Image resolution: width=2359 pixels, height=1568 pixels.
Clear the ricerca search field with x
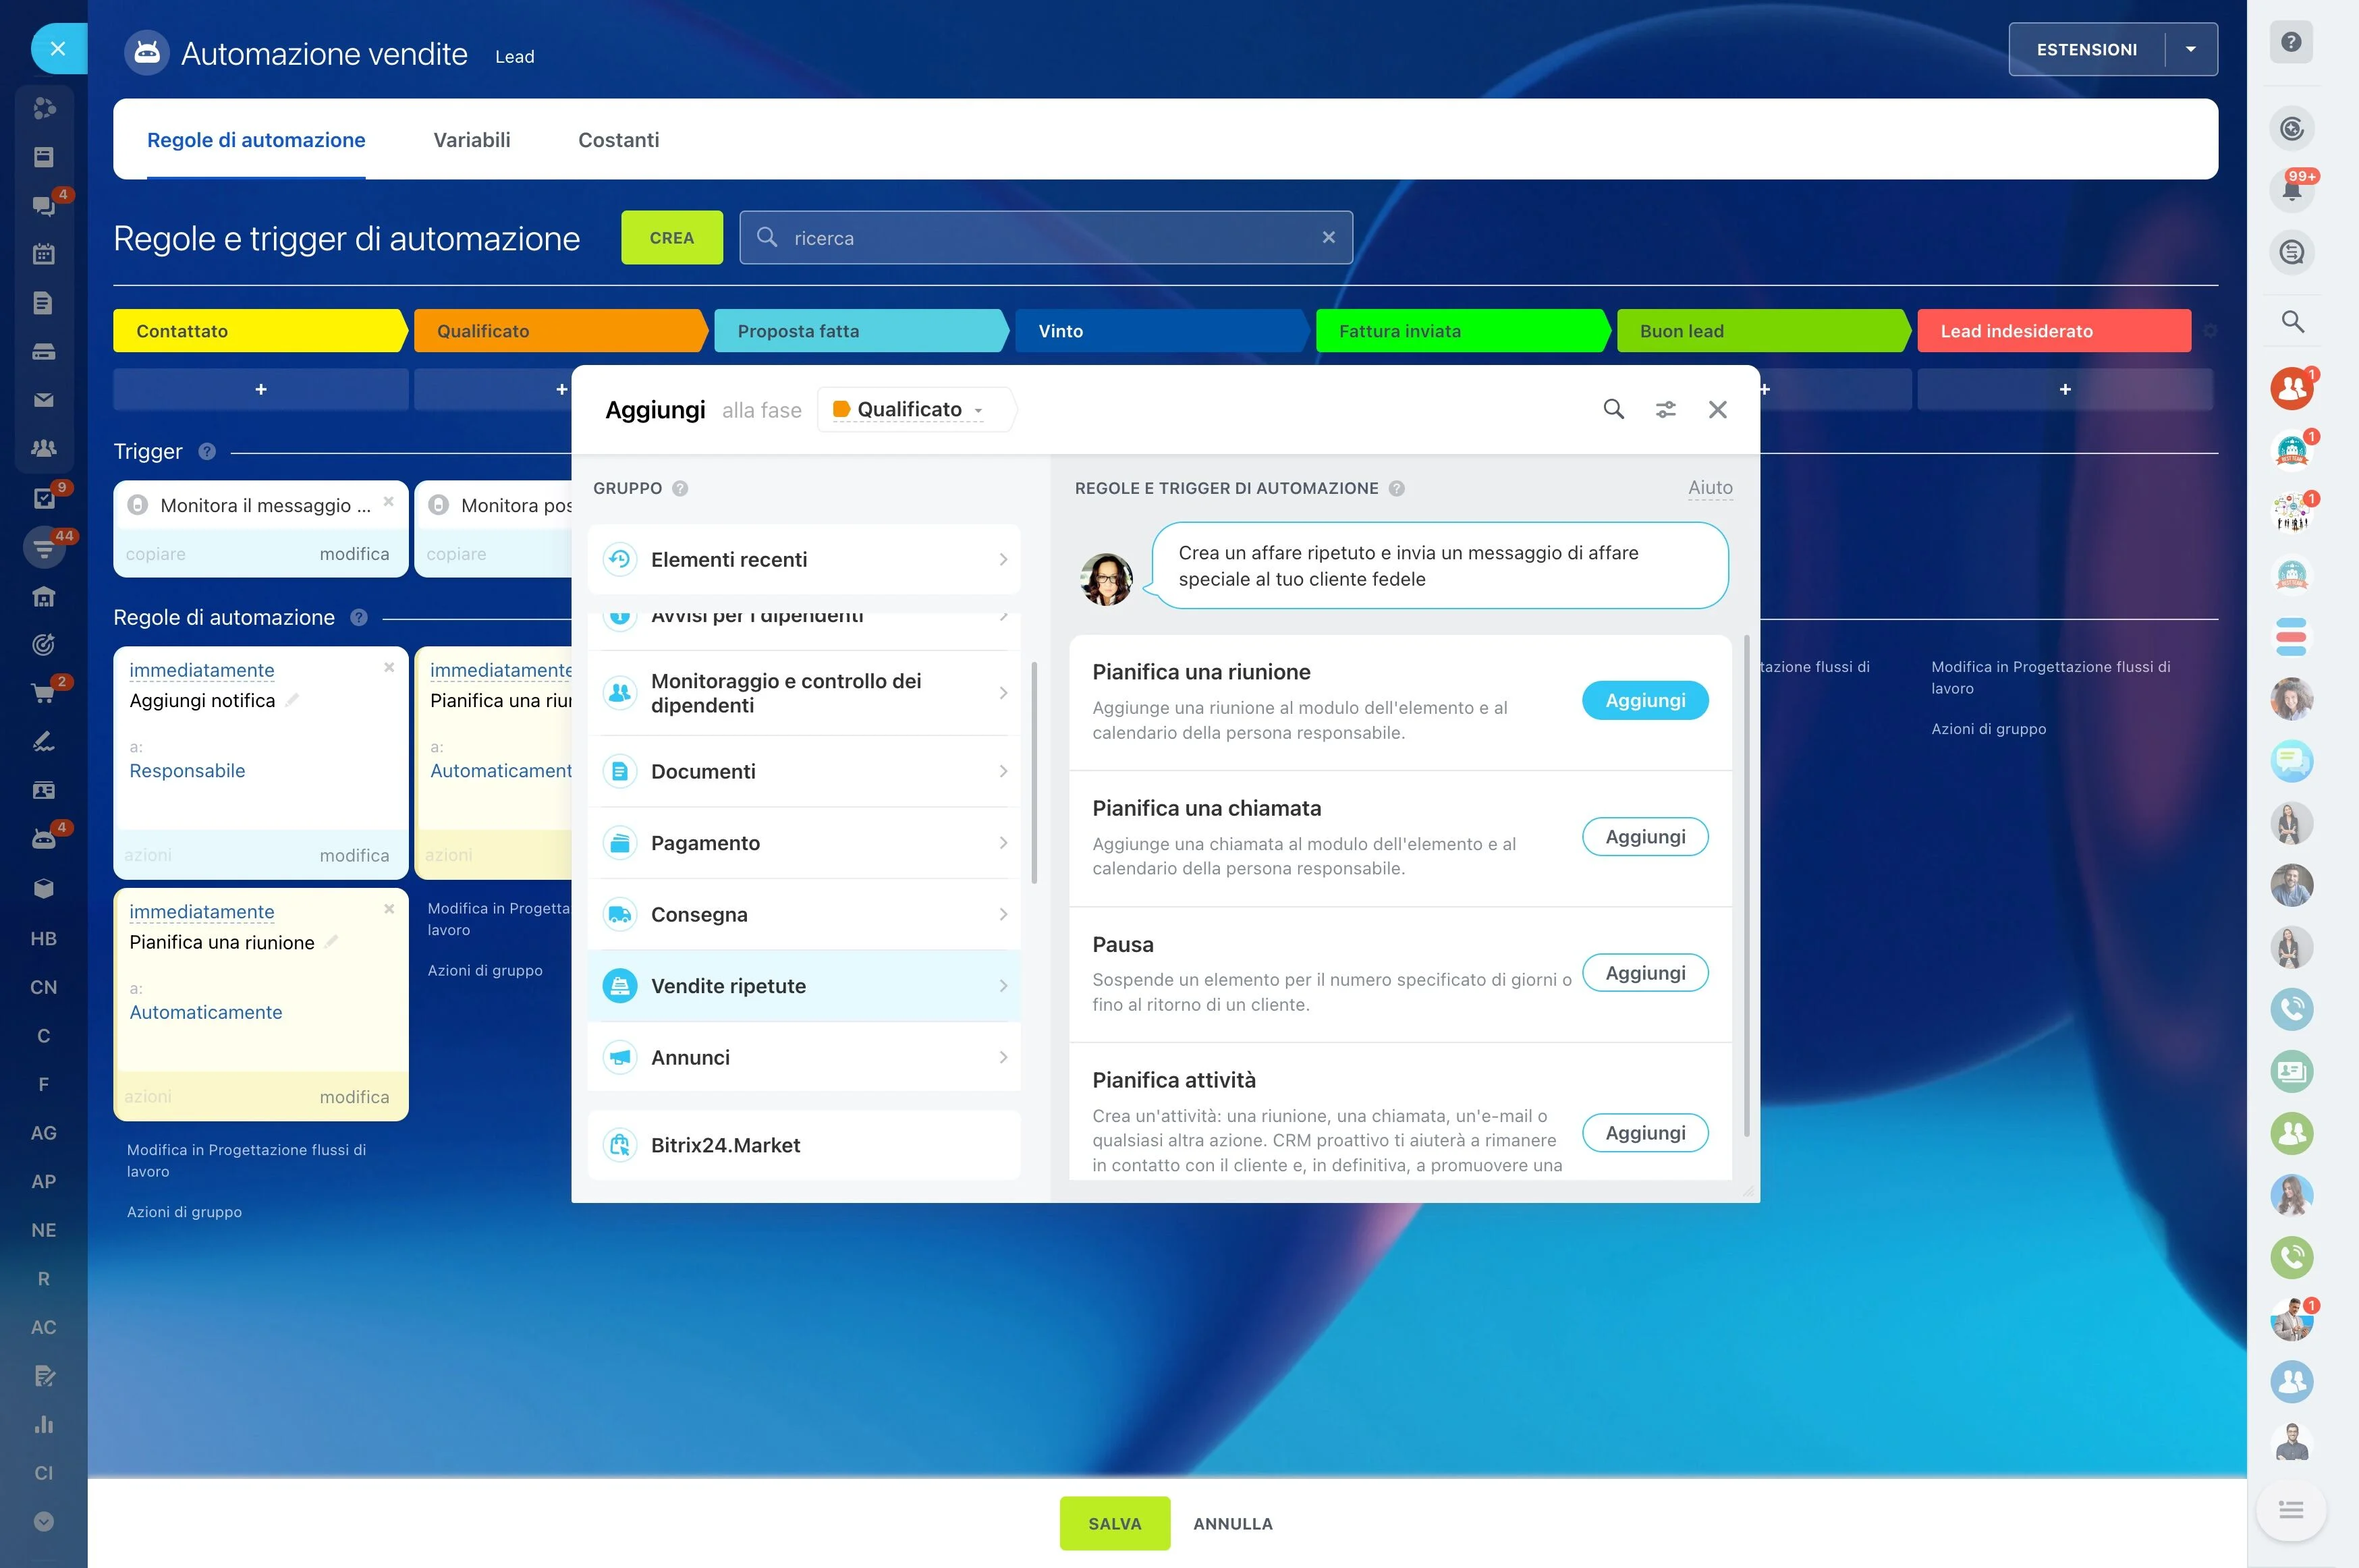(x=1328, y=237)
